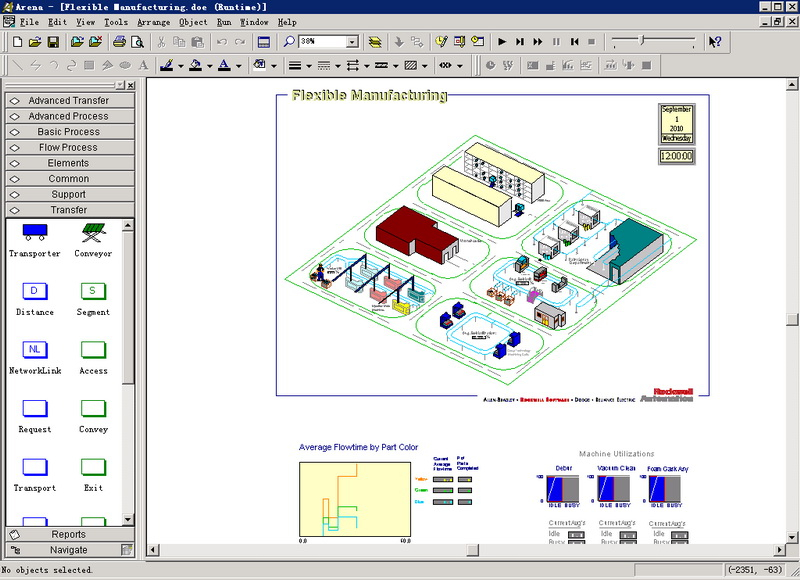Click the Segment module icon

(93, 292)
